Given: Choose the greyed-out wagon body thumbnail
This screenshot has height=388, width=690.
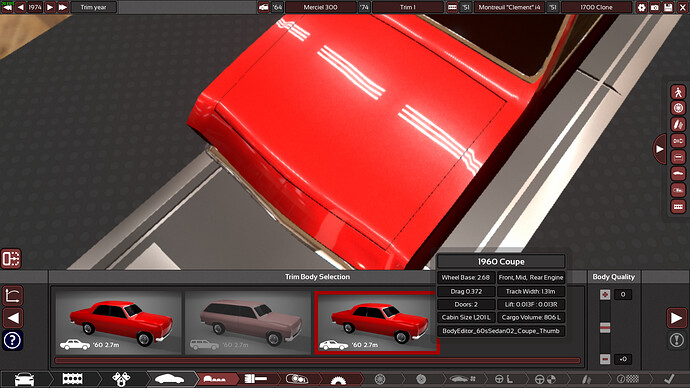Looking at the screenshot, I should 248,322.
